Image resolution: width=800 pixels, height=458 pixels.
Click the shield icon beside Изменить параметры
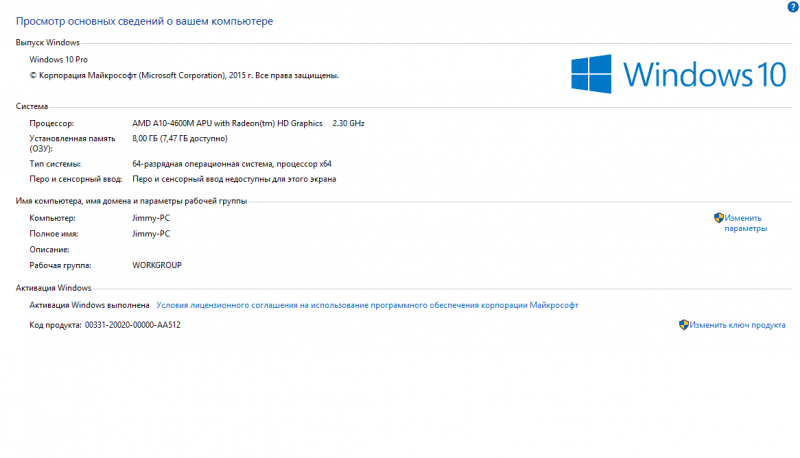click(719, 218)
